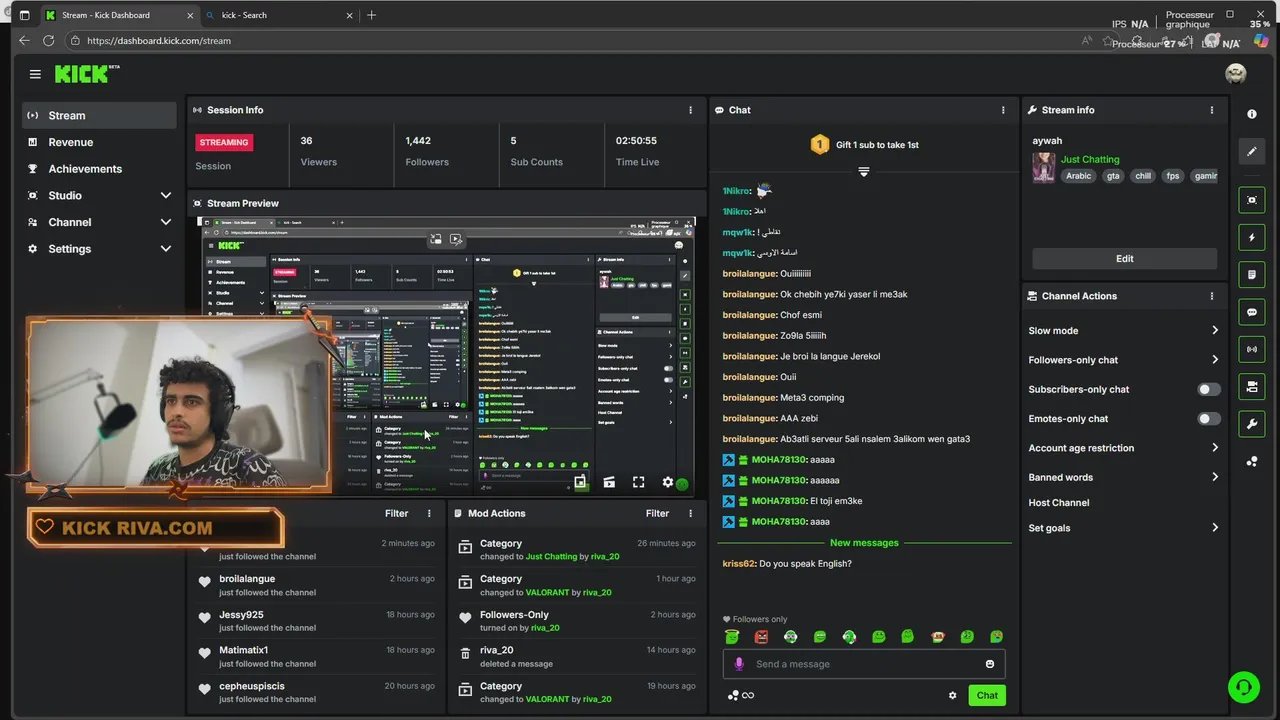
Task: Toggle the channel actions widget icon
Action: (1252, 386)
